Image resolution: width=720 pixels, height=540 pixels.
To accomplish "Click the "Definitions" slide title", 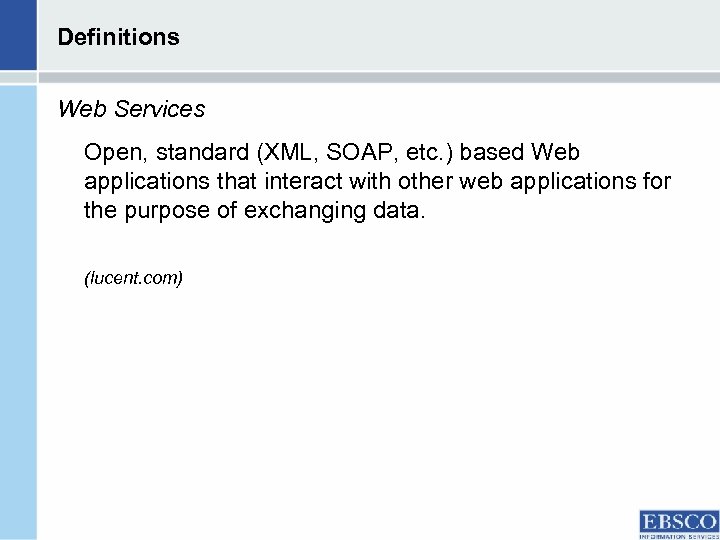I will coord(118,37).
